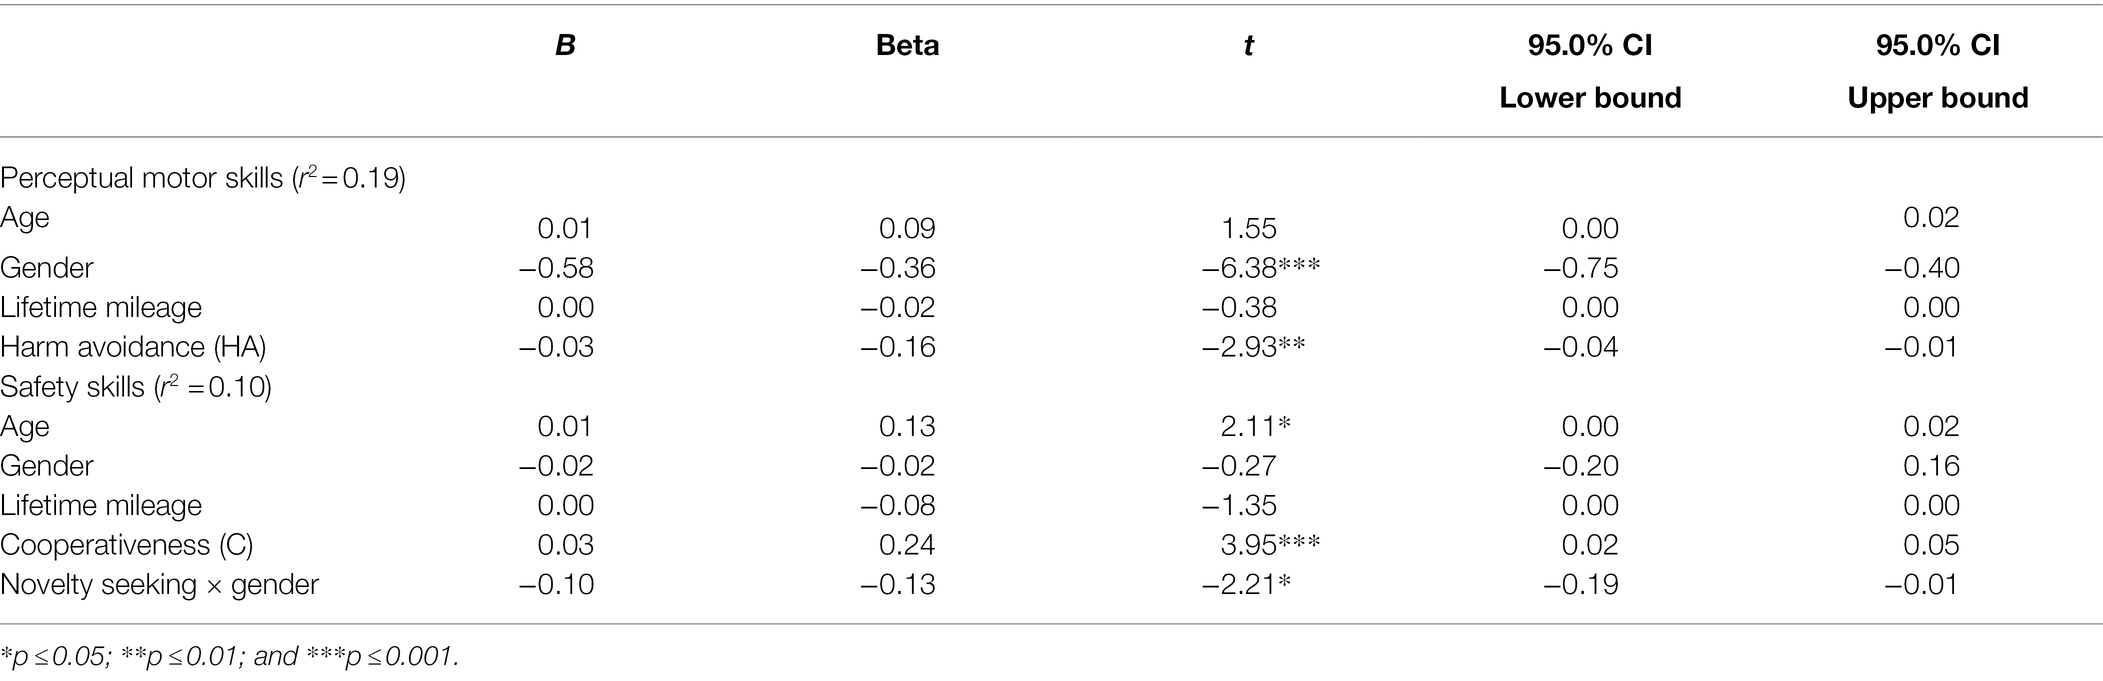This screenshot has width=2103, height=681.
Task: Click the t column header
Action: click(x=1248, y=45)
